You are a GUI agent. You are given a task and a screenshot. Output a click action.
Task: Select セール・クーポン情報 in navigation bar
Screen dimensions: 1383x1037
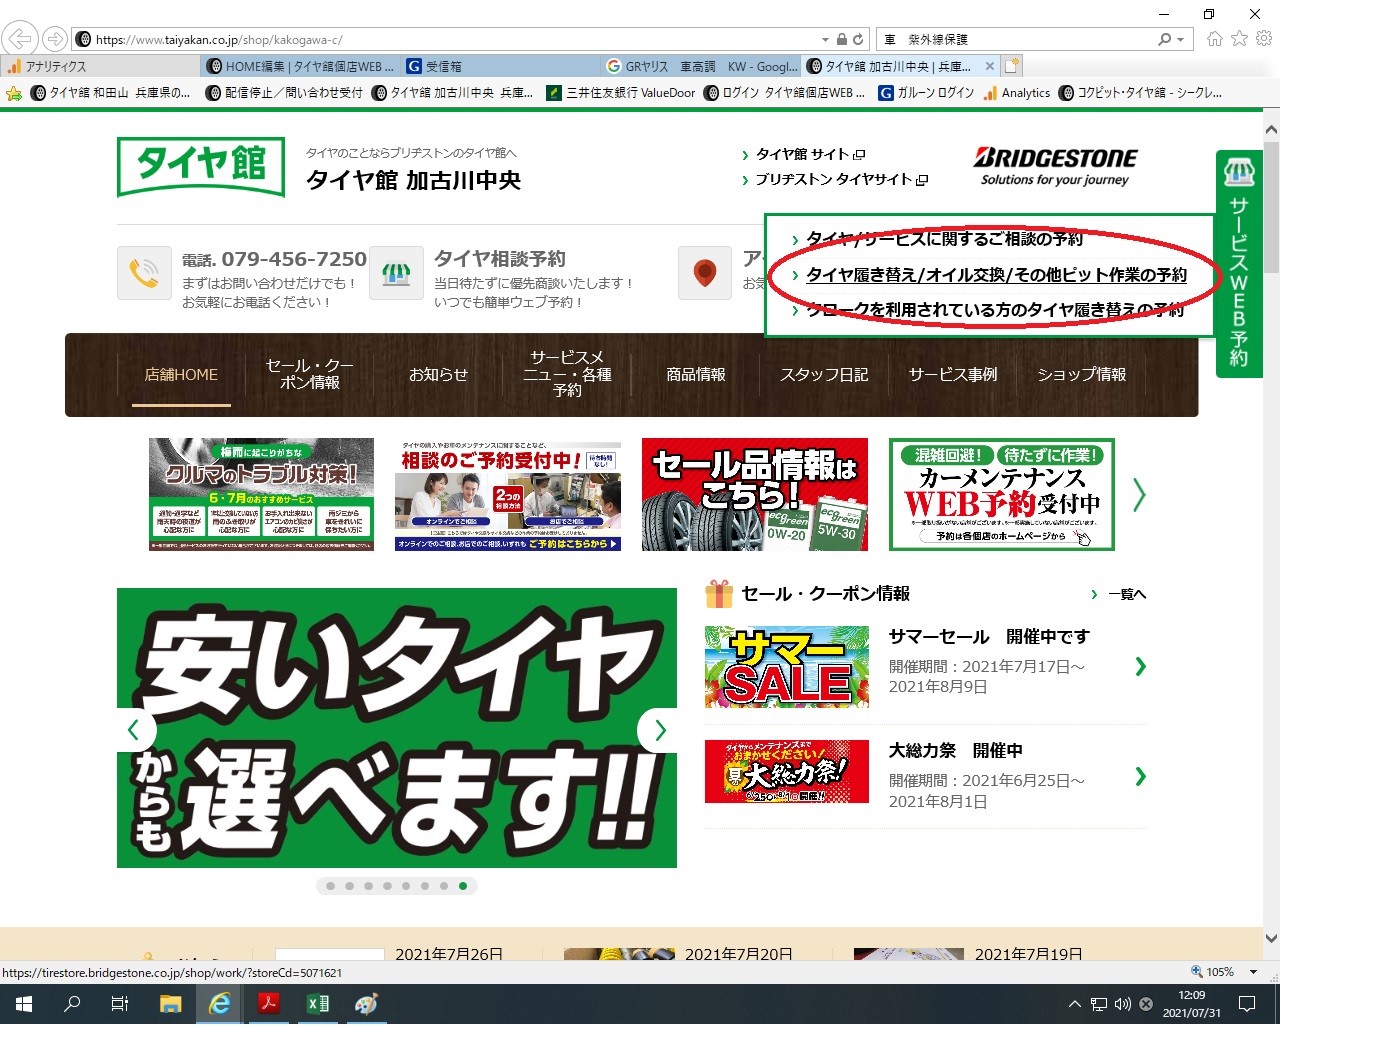(x=310, y=374)
